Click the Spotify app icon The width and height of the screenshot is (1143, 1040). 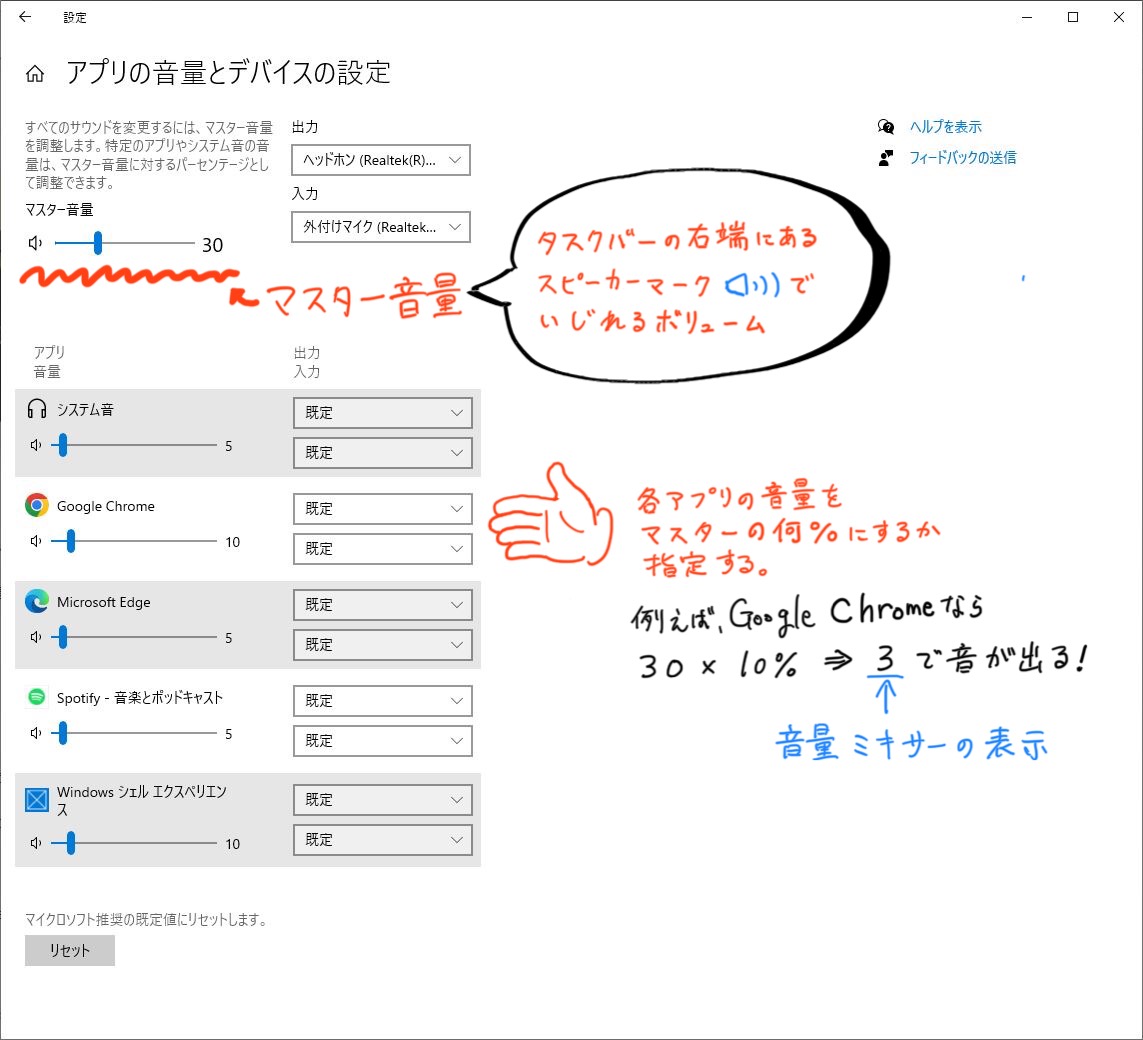pyautogui.click(x=38, y=698)
